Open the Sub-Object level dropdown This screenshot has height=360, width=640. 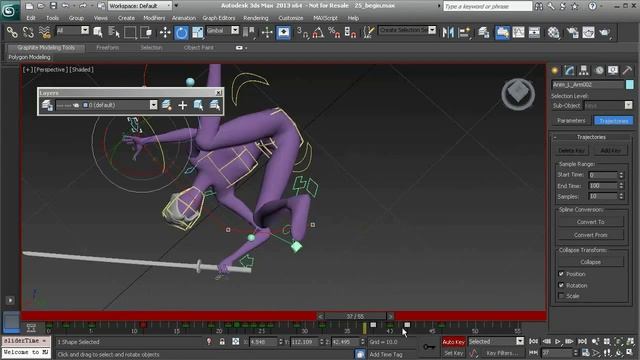click(608, 105)
